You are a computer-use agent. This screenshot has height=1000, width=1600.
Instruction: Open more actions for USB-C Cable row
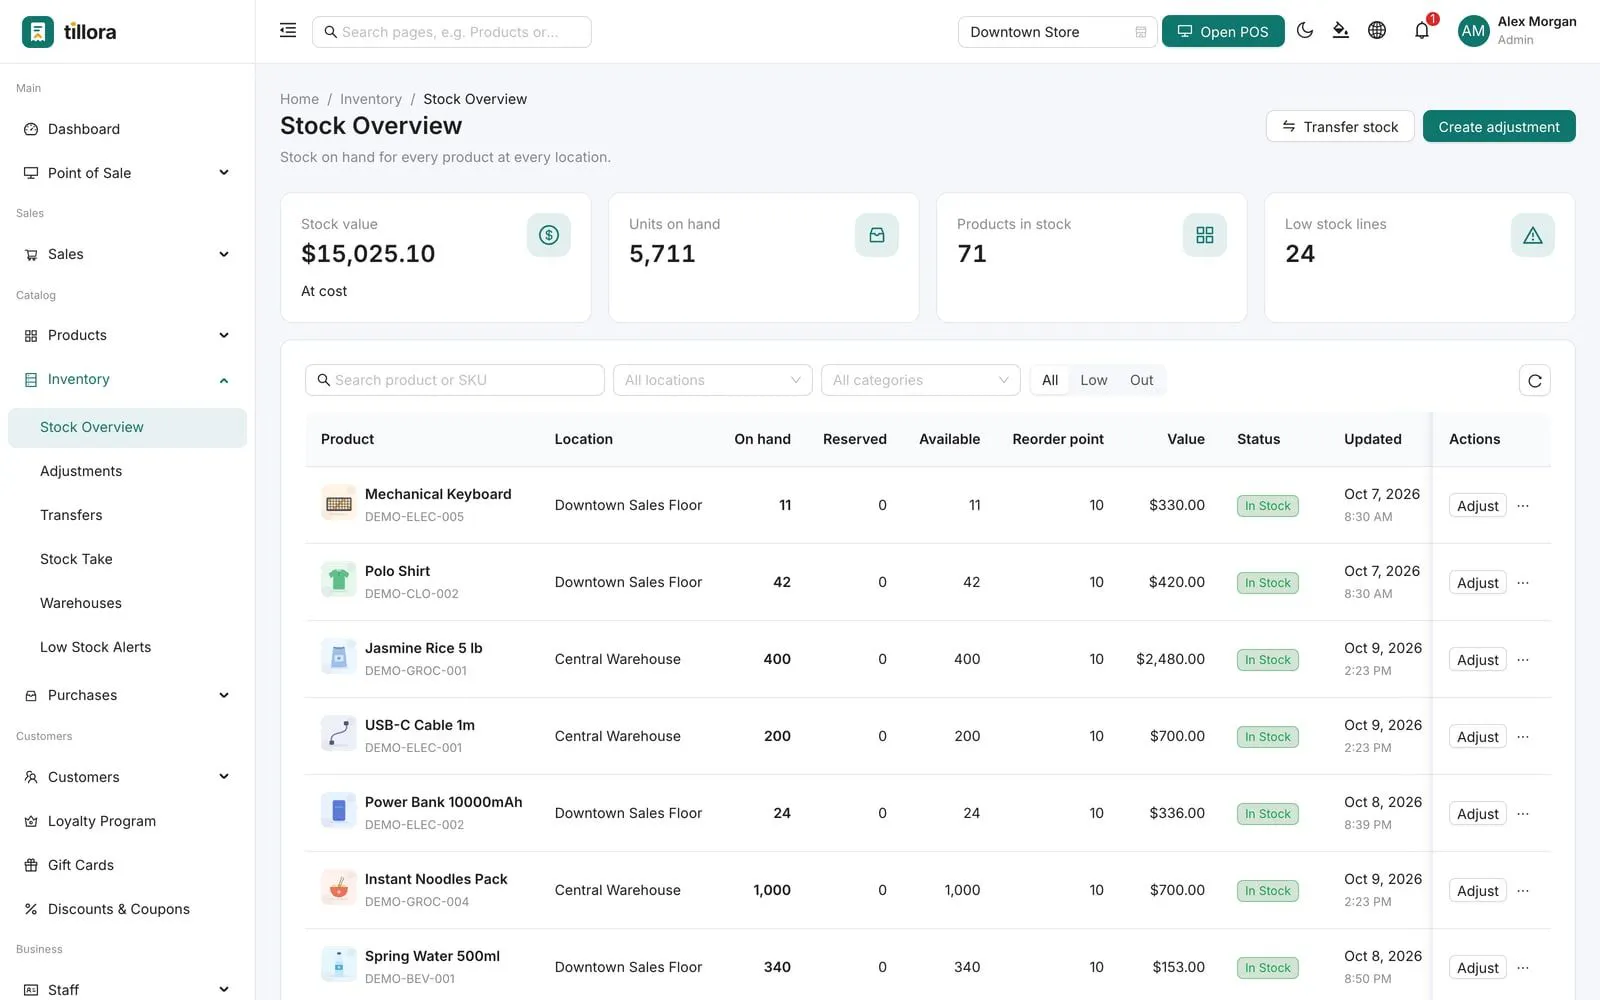point(1523,737)
